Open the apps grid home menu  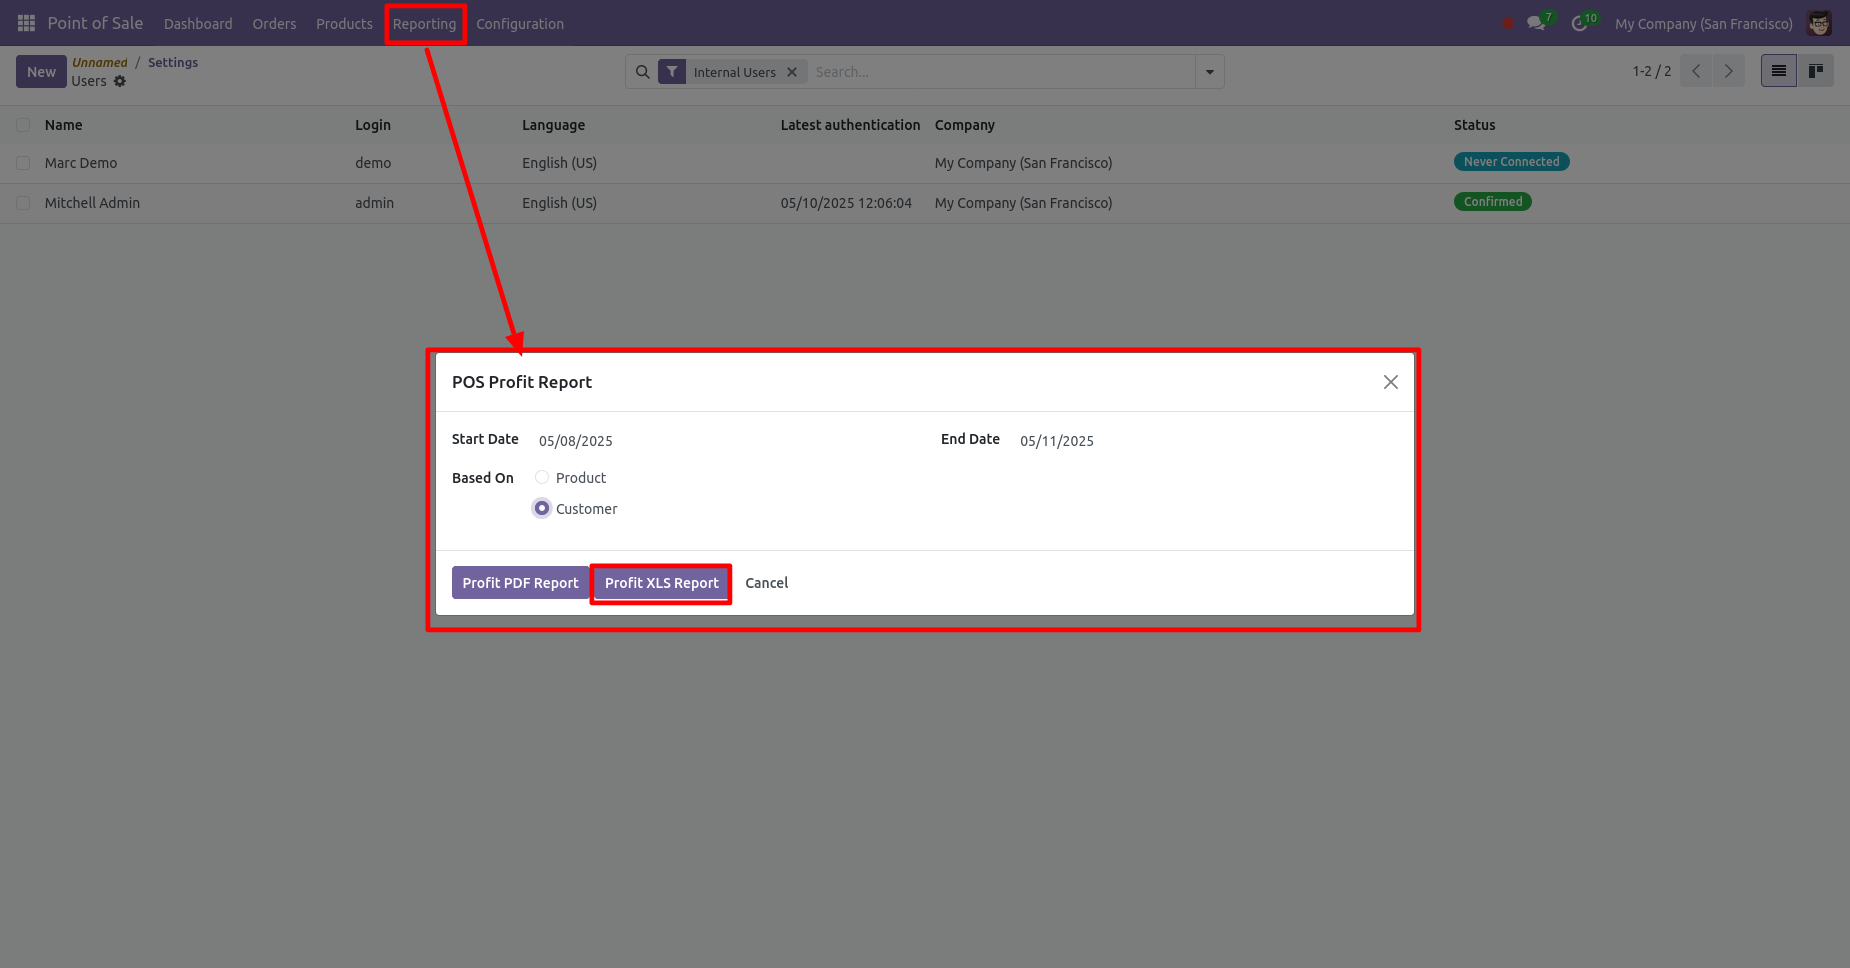tap(27, 23)
